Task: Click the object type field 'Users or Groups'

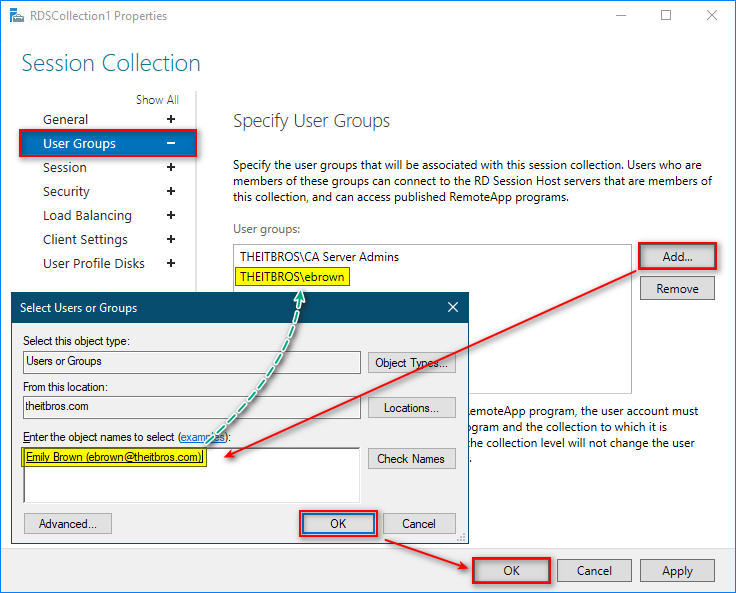Action: coord(192,362)
